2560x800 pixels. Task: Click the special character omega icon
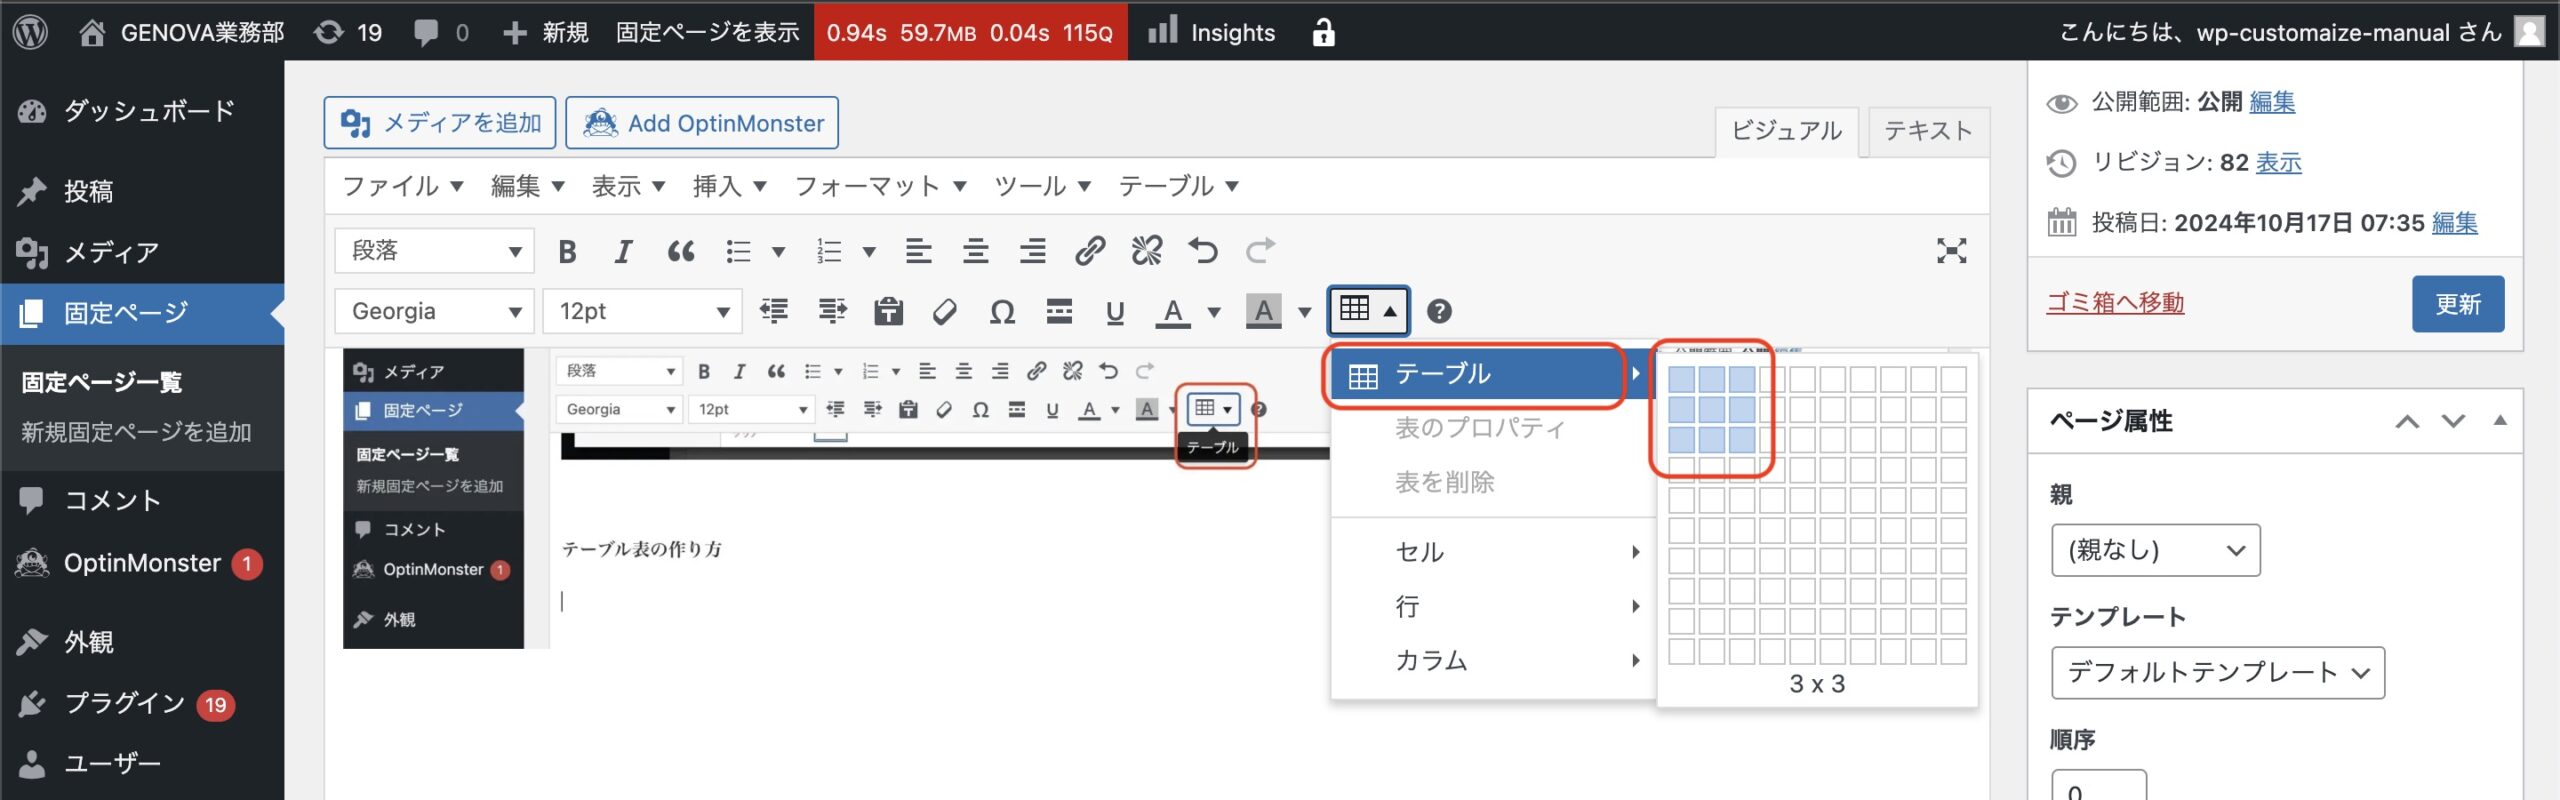point(1002,312)
